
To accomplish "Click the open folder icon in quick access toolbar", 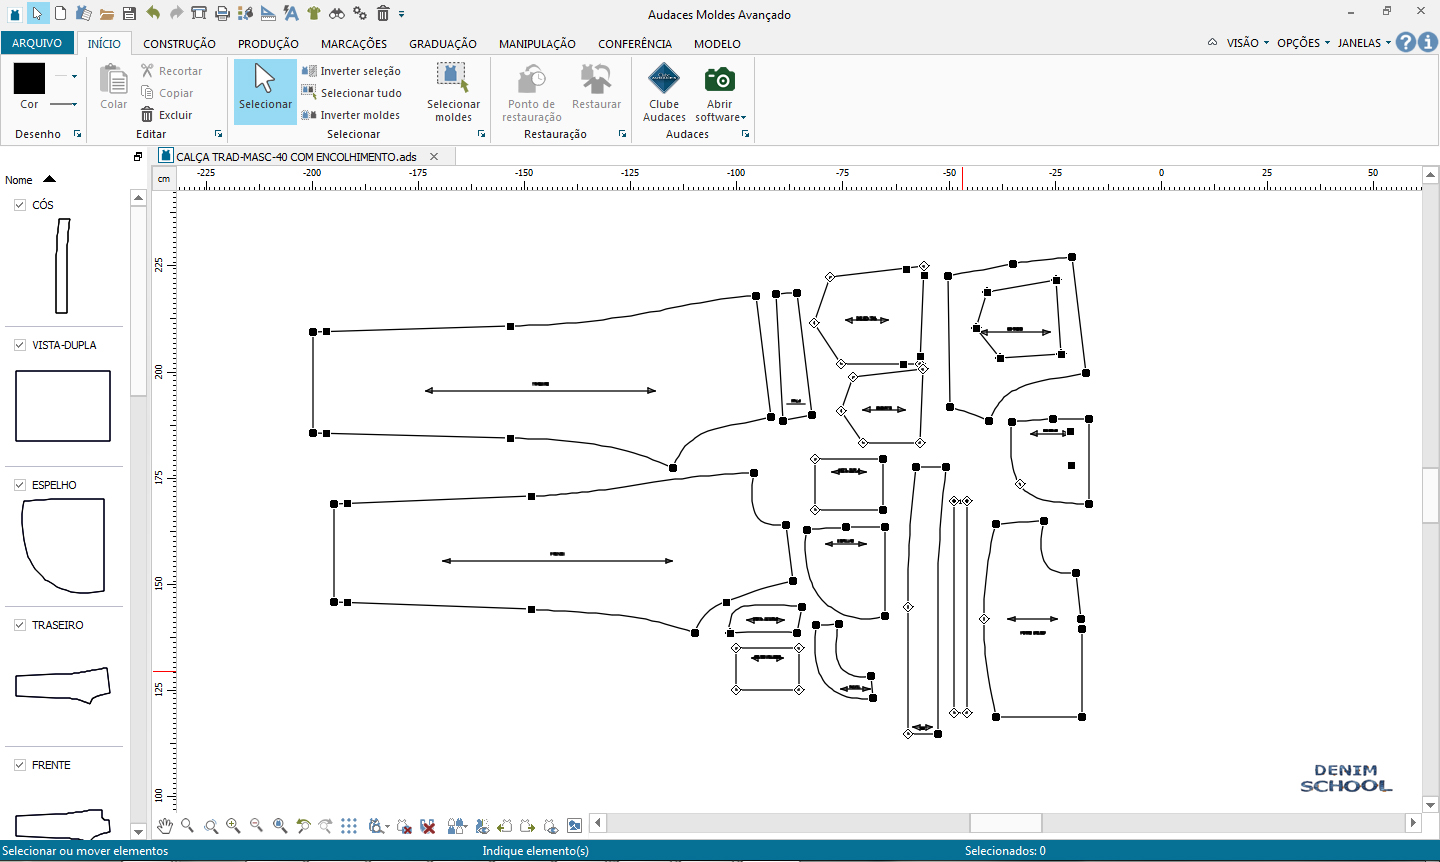I will point(106,14).
